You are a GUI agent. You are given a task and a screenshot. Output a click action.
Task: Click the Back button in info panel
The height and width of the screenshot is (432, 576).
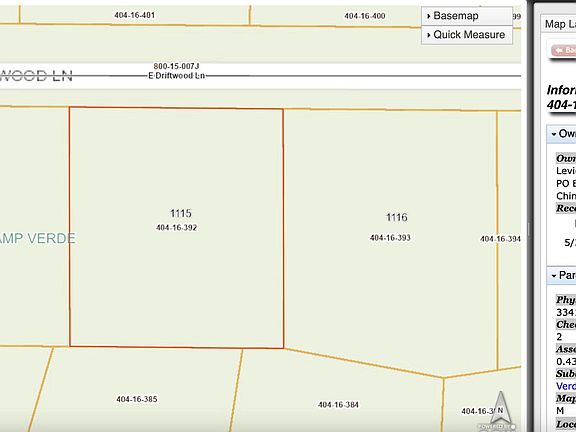tap(564, 50)
